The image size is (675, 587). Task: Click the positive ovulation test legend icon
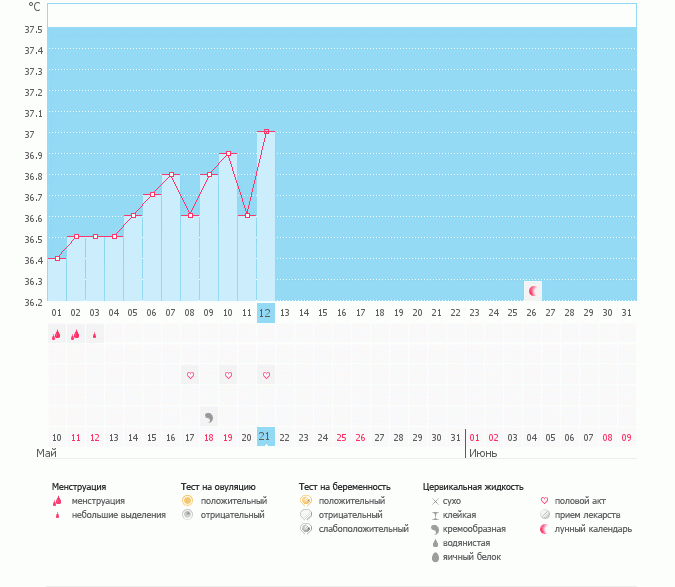187,500
